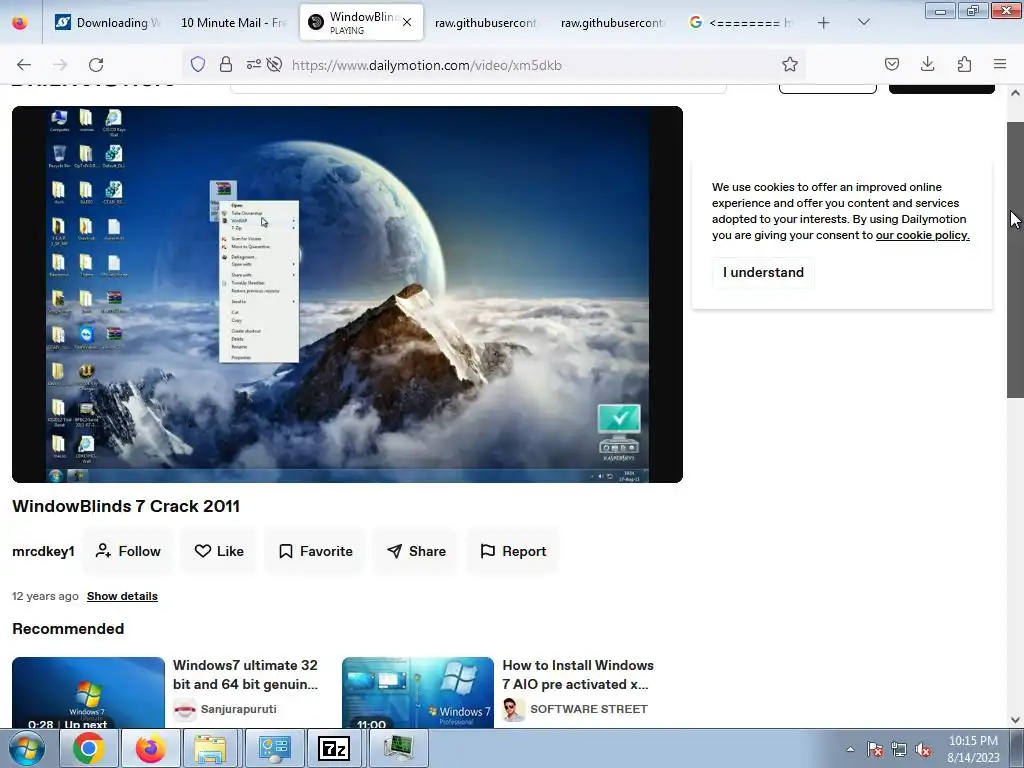The image size is (1024, 768).
Task: Open the site permissions icon in address bar
Action: point(253,64)
